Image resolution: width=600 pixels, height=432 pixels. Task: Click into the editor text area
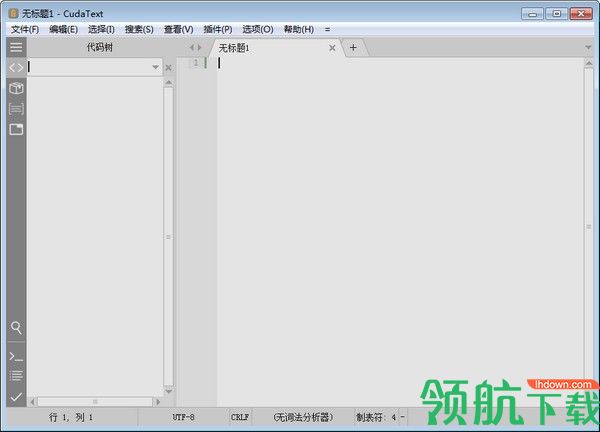tap(400, 231)
